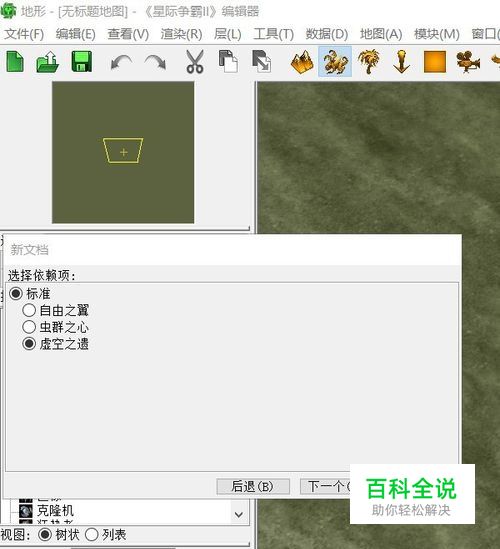Select the Cameras layer camera icon
The image size is (500, 549).
pos(468,62)
